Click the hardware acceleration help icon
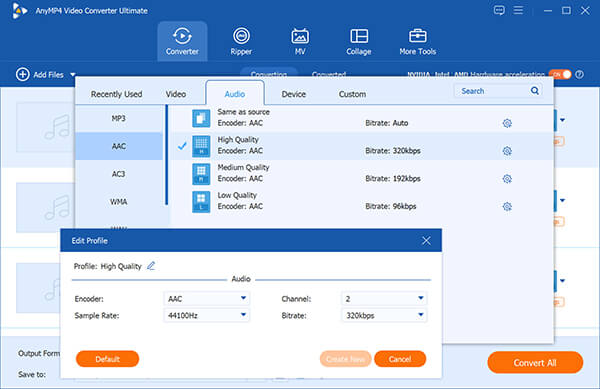 580,74
